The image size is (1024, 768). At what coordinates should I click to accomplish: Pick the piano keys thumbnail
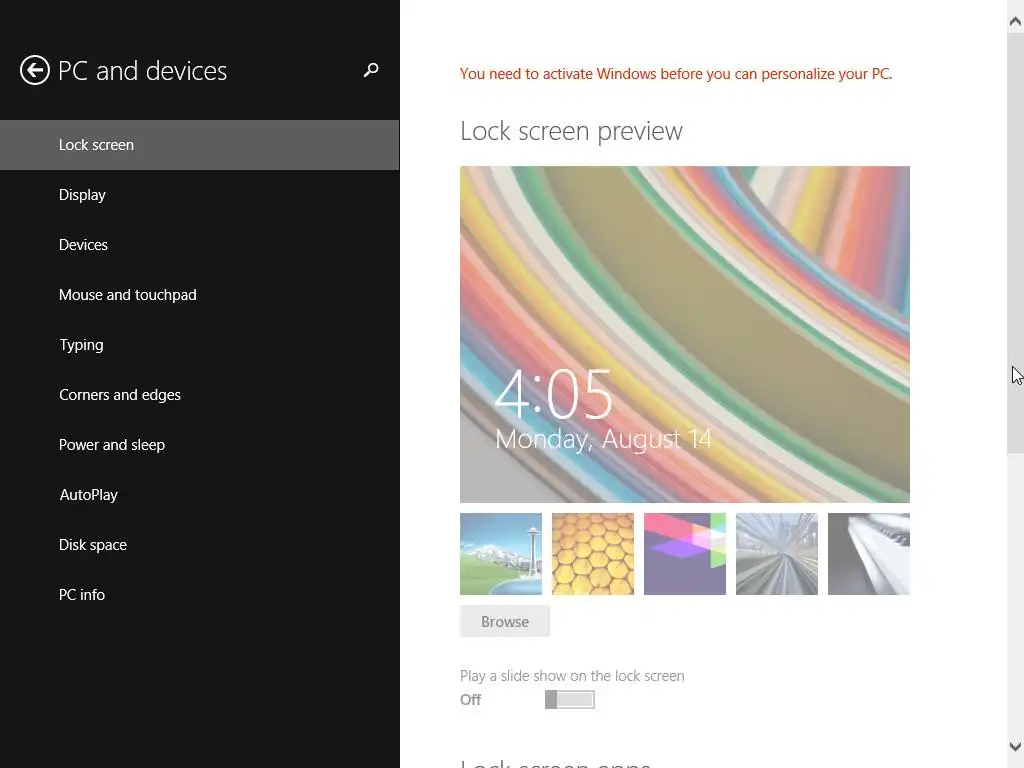pyautogui.click(x=869, y=554)
